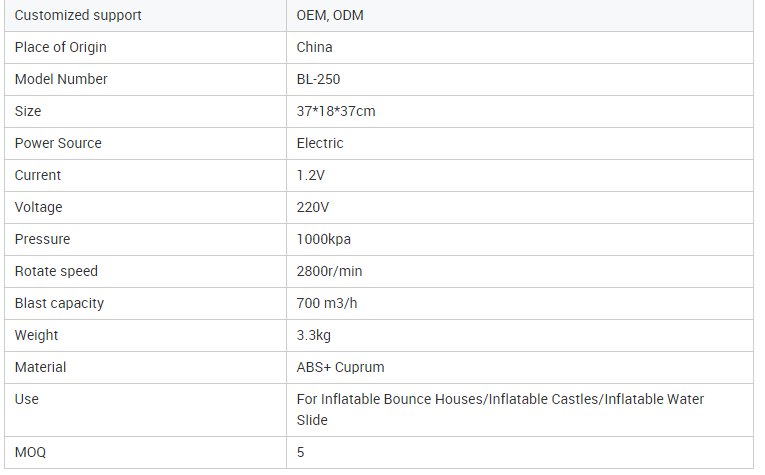This screenshot has height=475, width=765.
Task: Click the 1.2V current value
Action: click(310, 175)
